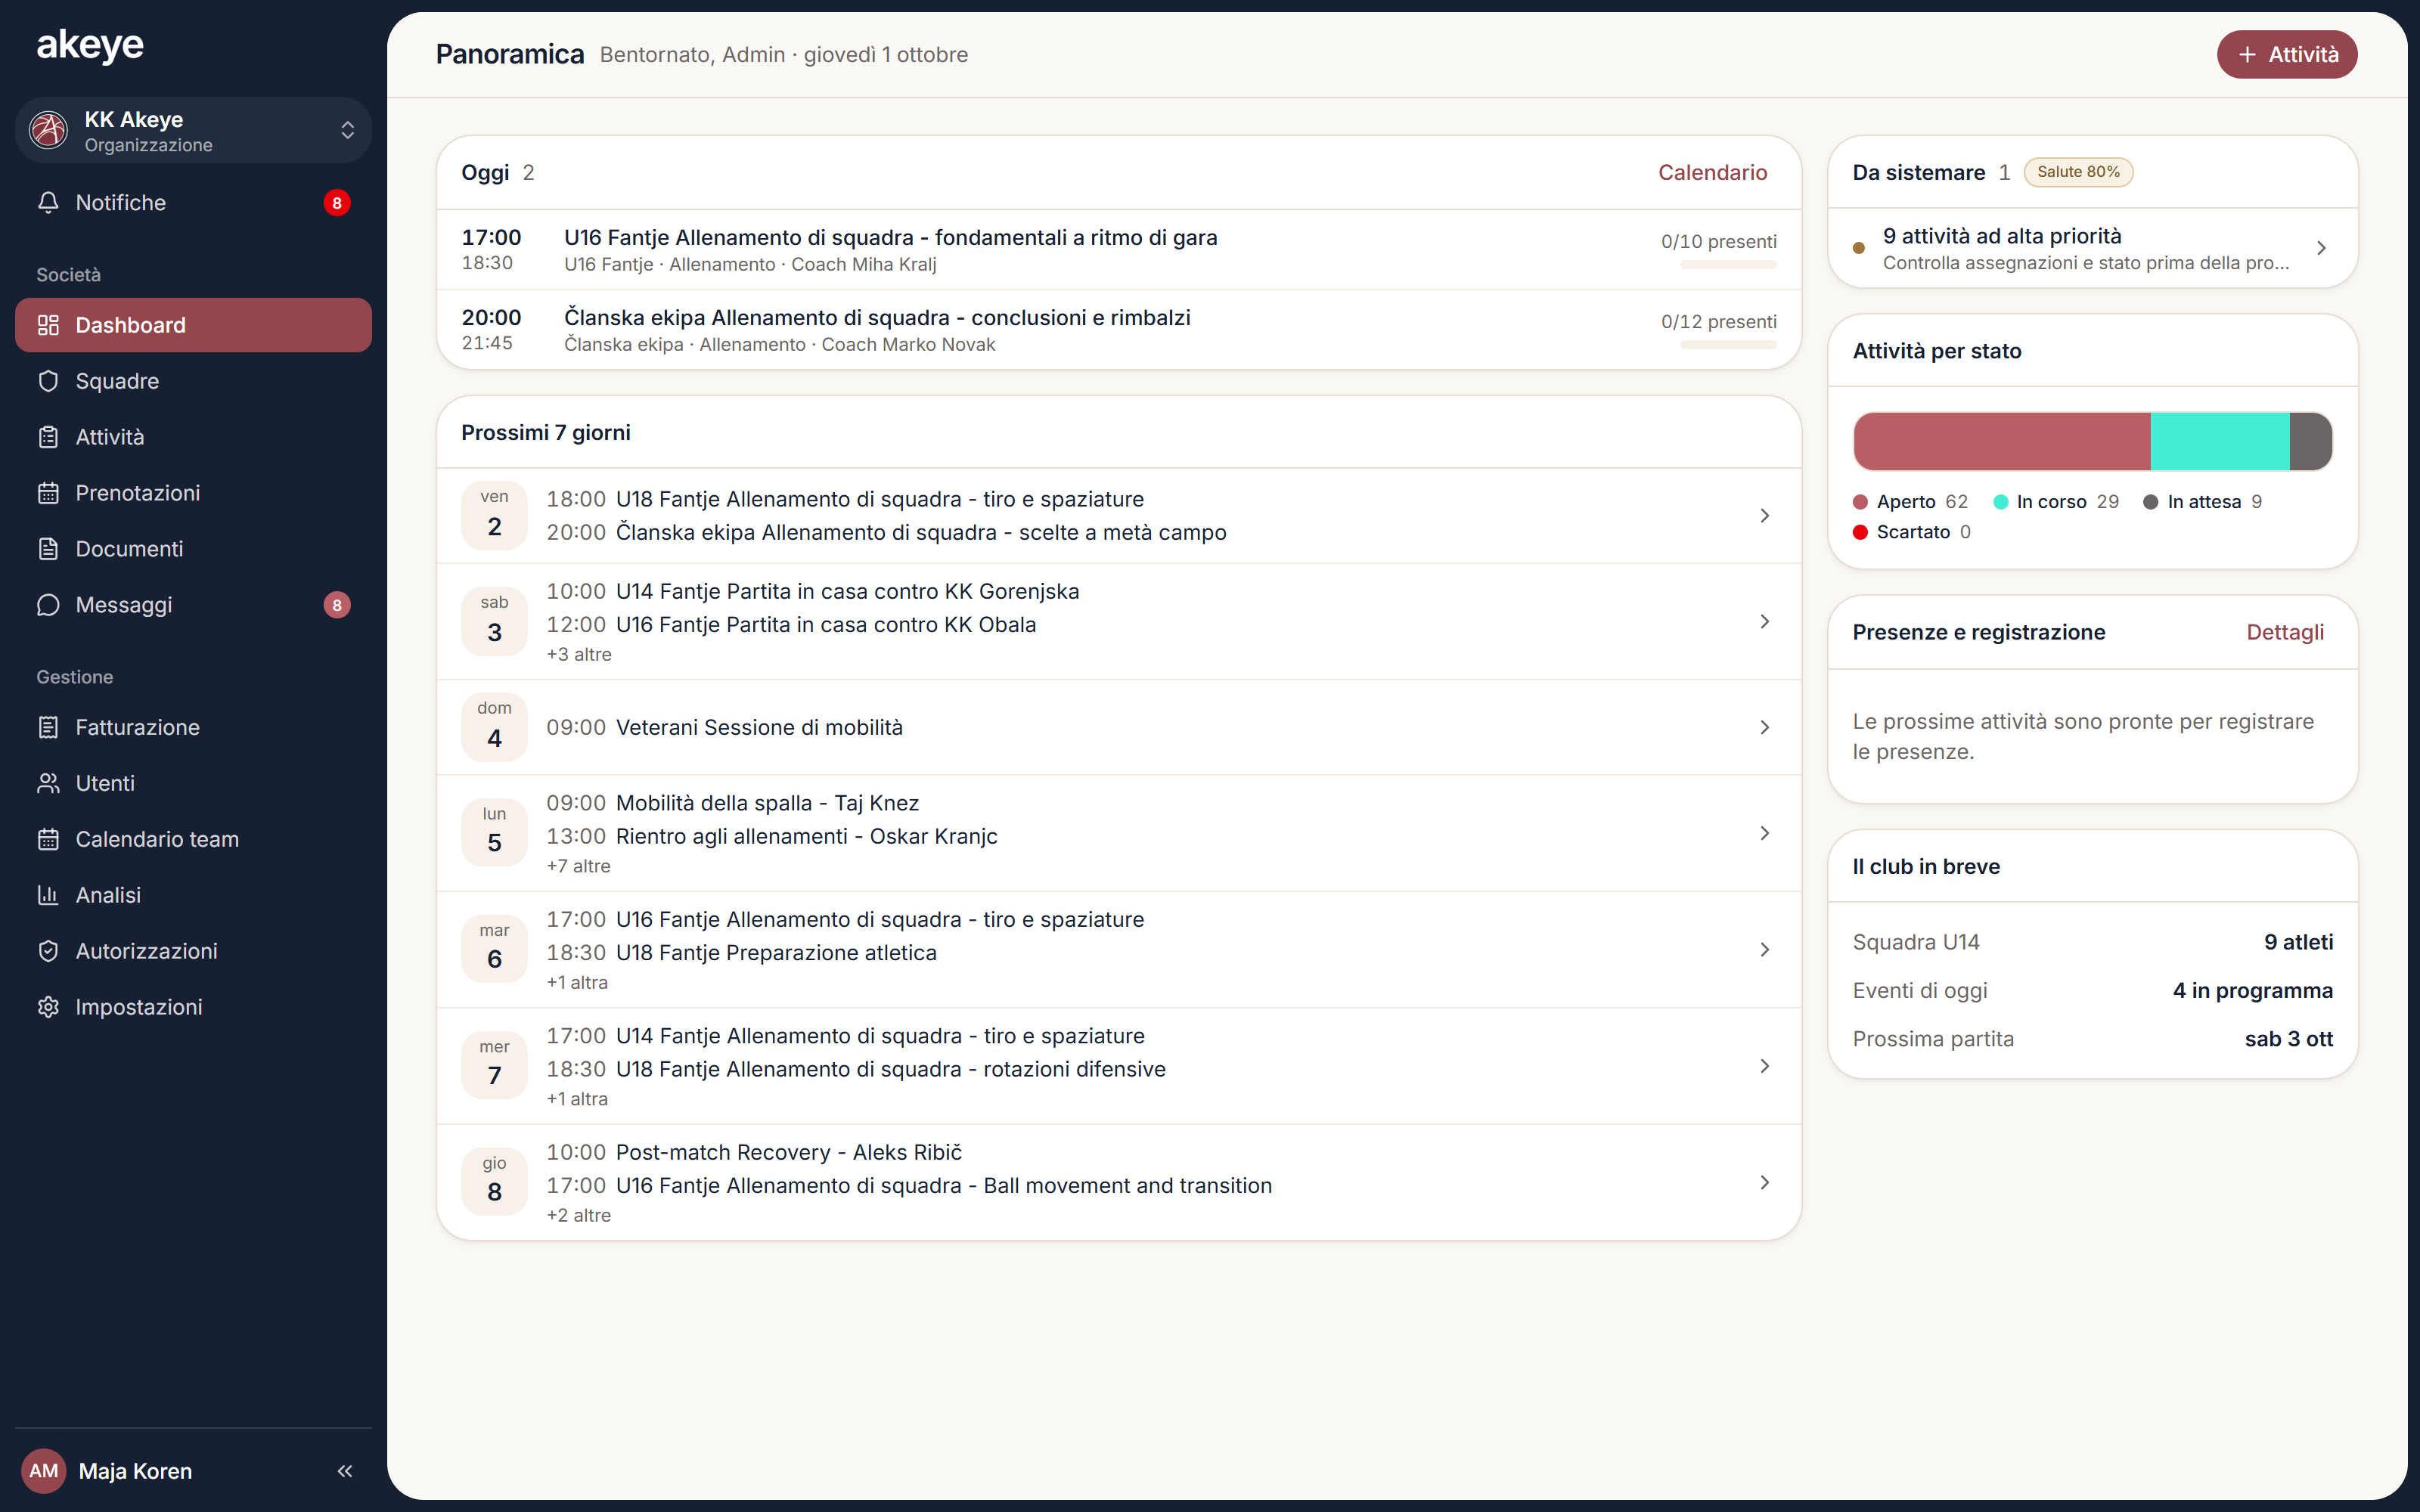
Task: Expand the mar 6 day row chevron
Action: [x=1764, y=949]
